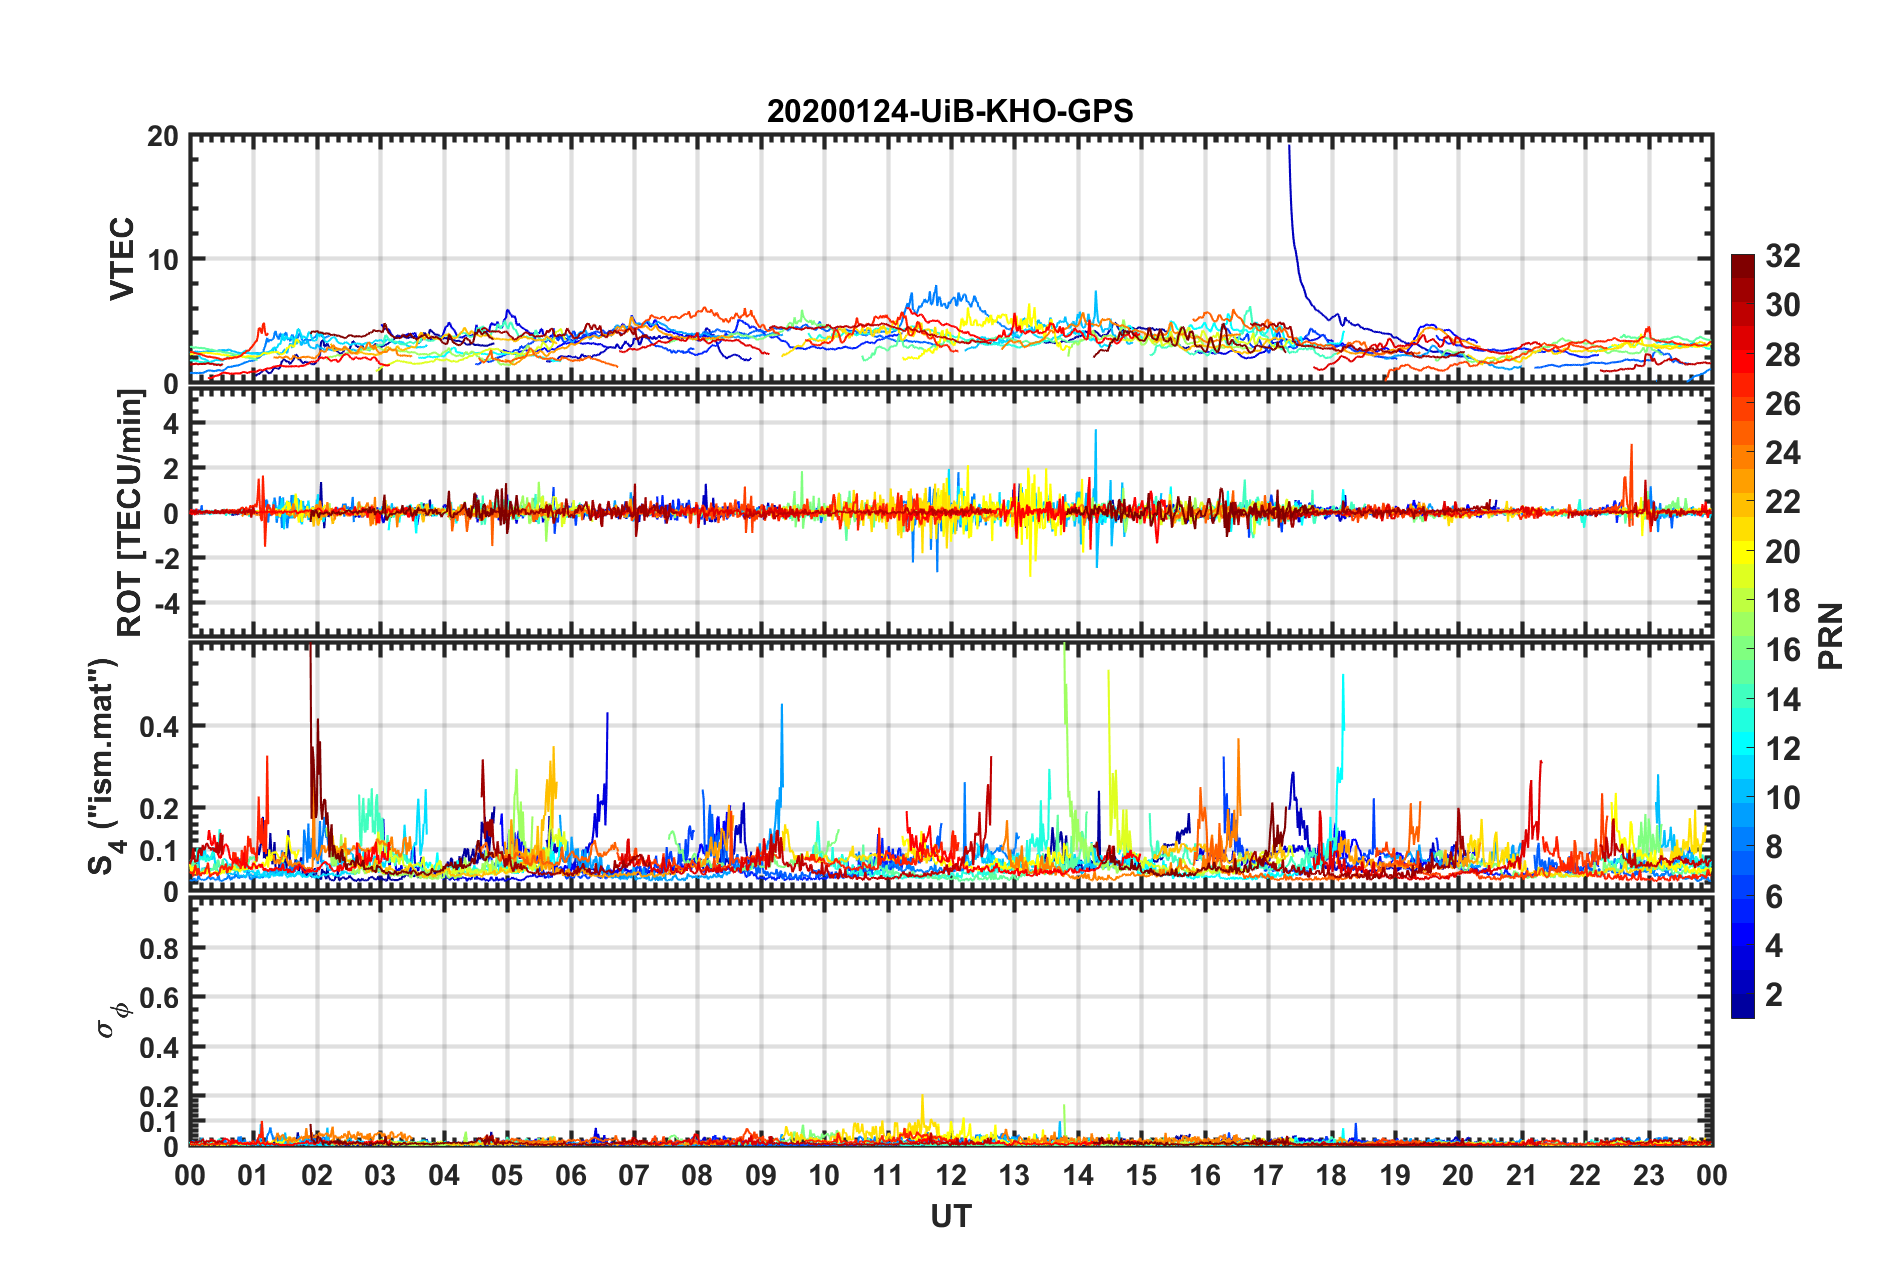Select the 28 tick on PRN colorbar
Image resolution: width=1902 pixels, height=1272 pixels.
point(1782,355)
